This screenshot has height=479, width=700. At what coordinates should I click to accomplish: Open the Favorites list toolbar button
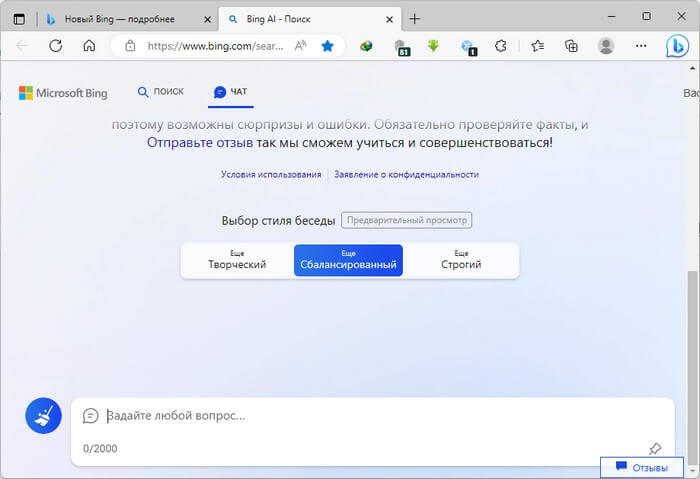(537, 46)
